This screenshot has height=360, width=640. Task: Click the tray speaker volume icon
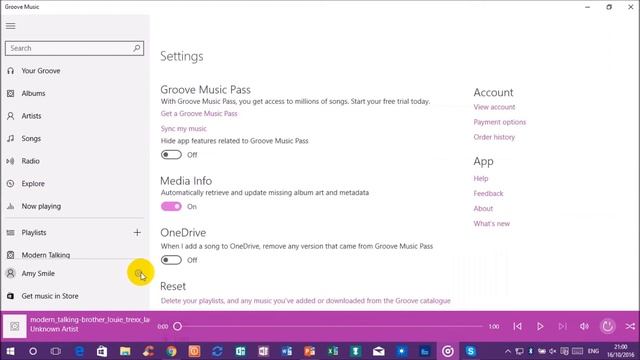point(553,351)
